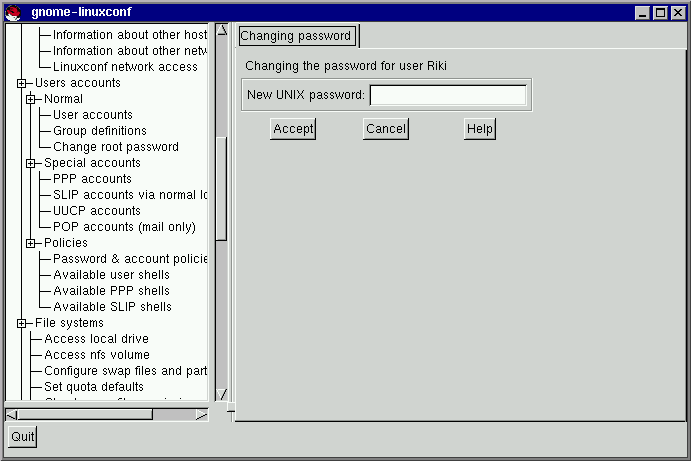Open Change root password item

tap(115, 147)
